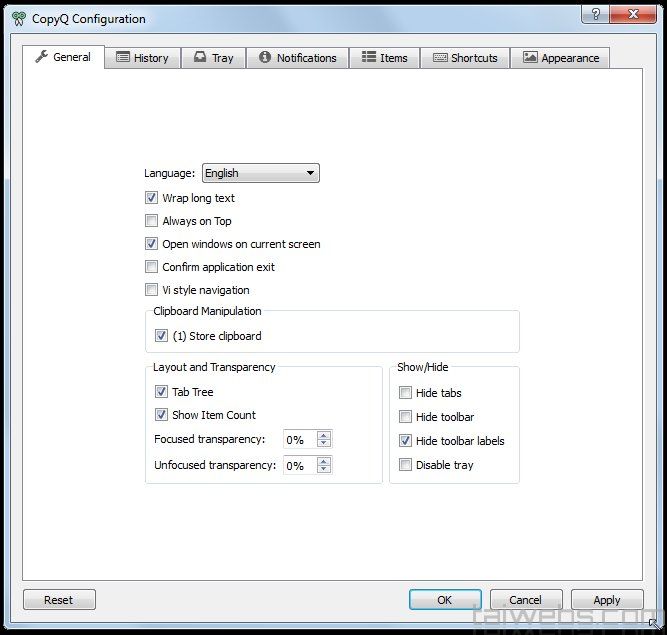Decrease Unfocused transparency with down arrow
Viewport: 667px width, 635px height.
(x=323, y=470)
